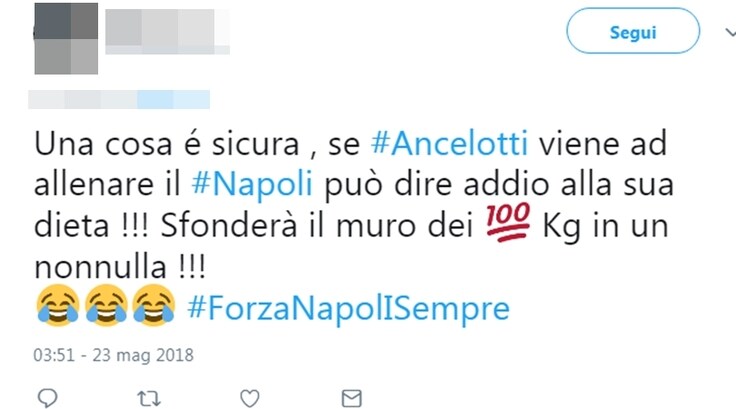Click the word 'dieta' in the tweet

(72, 225)
